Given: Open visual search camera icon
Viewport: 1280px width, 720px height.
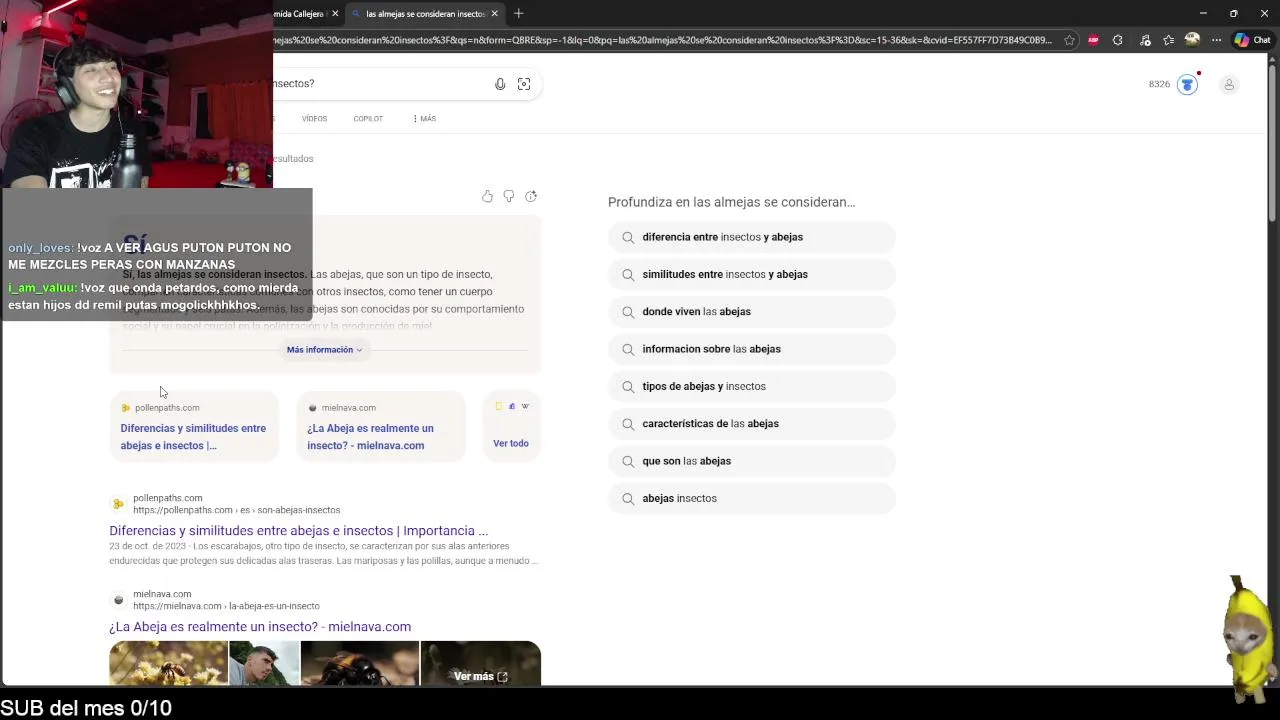Looking at the screenshot, I should pos(524,84).
